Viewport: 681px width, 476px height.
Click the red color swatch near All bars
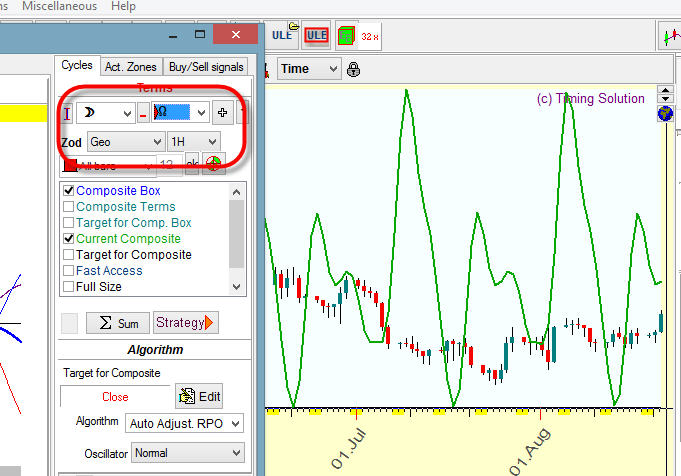pyautogui.click(x=70, y=165)
